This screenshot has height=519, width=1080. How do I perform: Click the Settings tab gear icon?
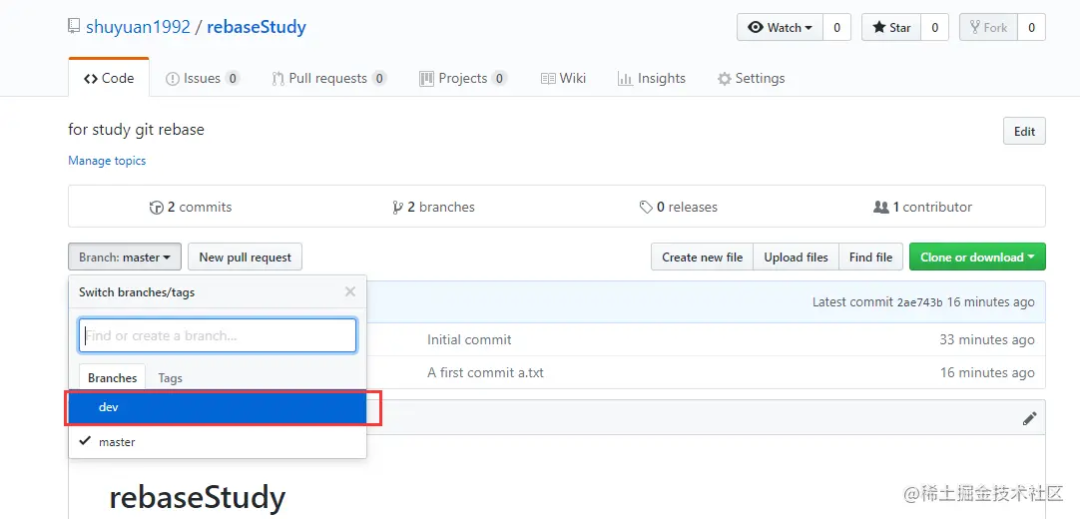(x=724, y=79)
